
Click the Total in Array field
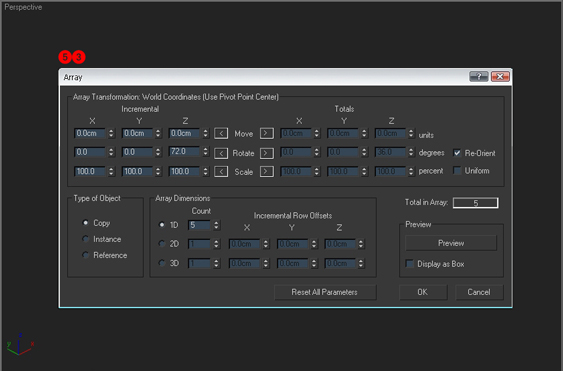475,203
